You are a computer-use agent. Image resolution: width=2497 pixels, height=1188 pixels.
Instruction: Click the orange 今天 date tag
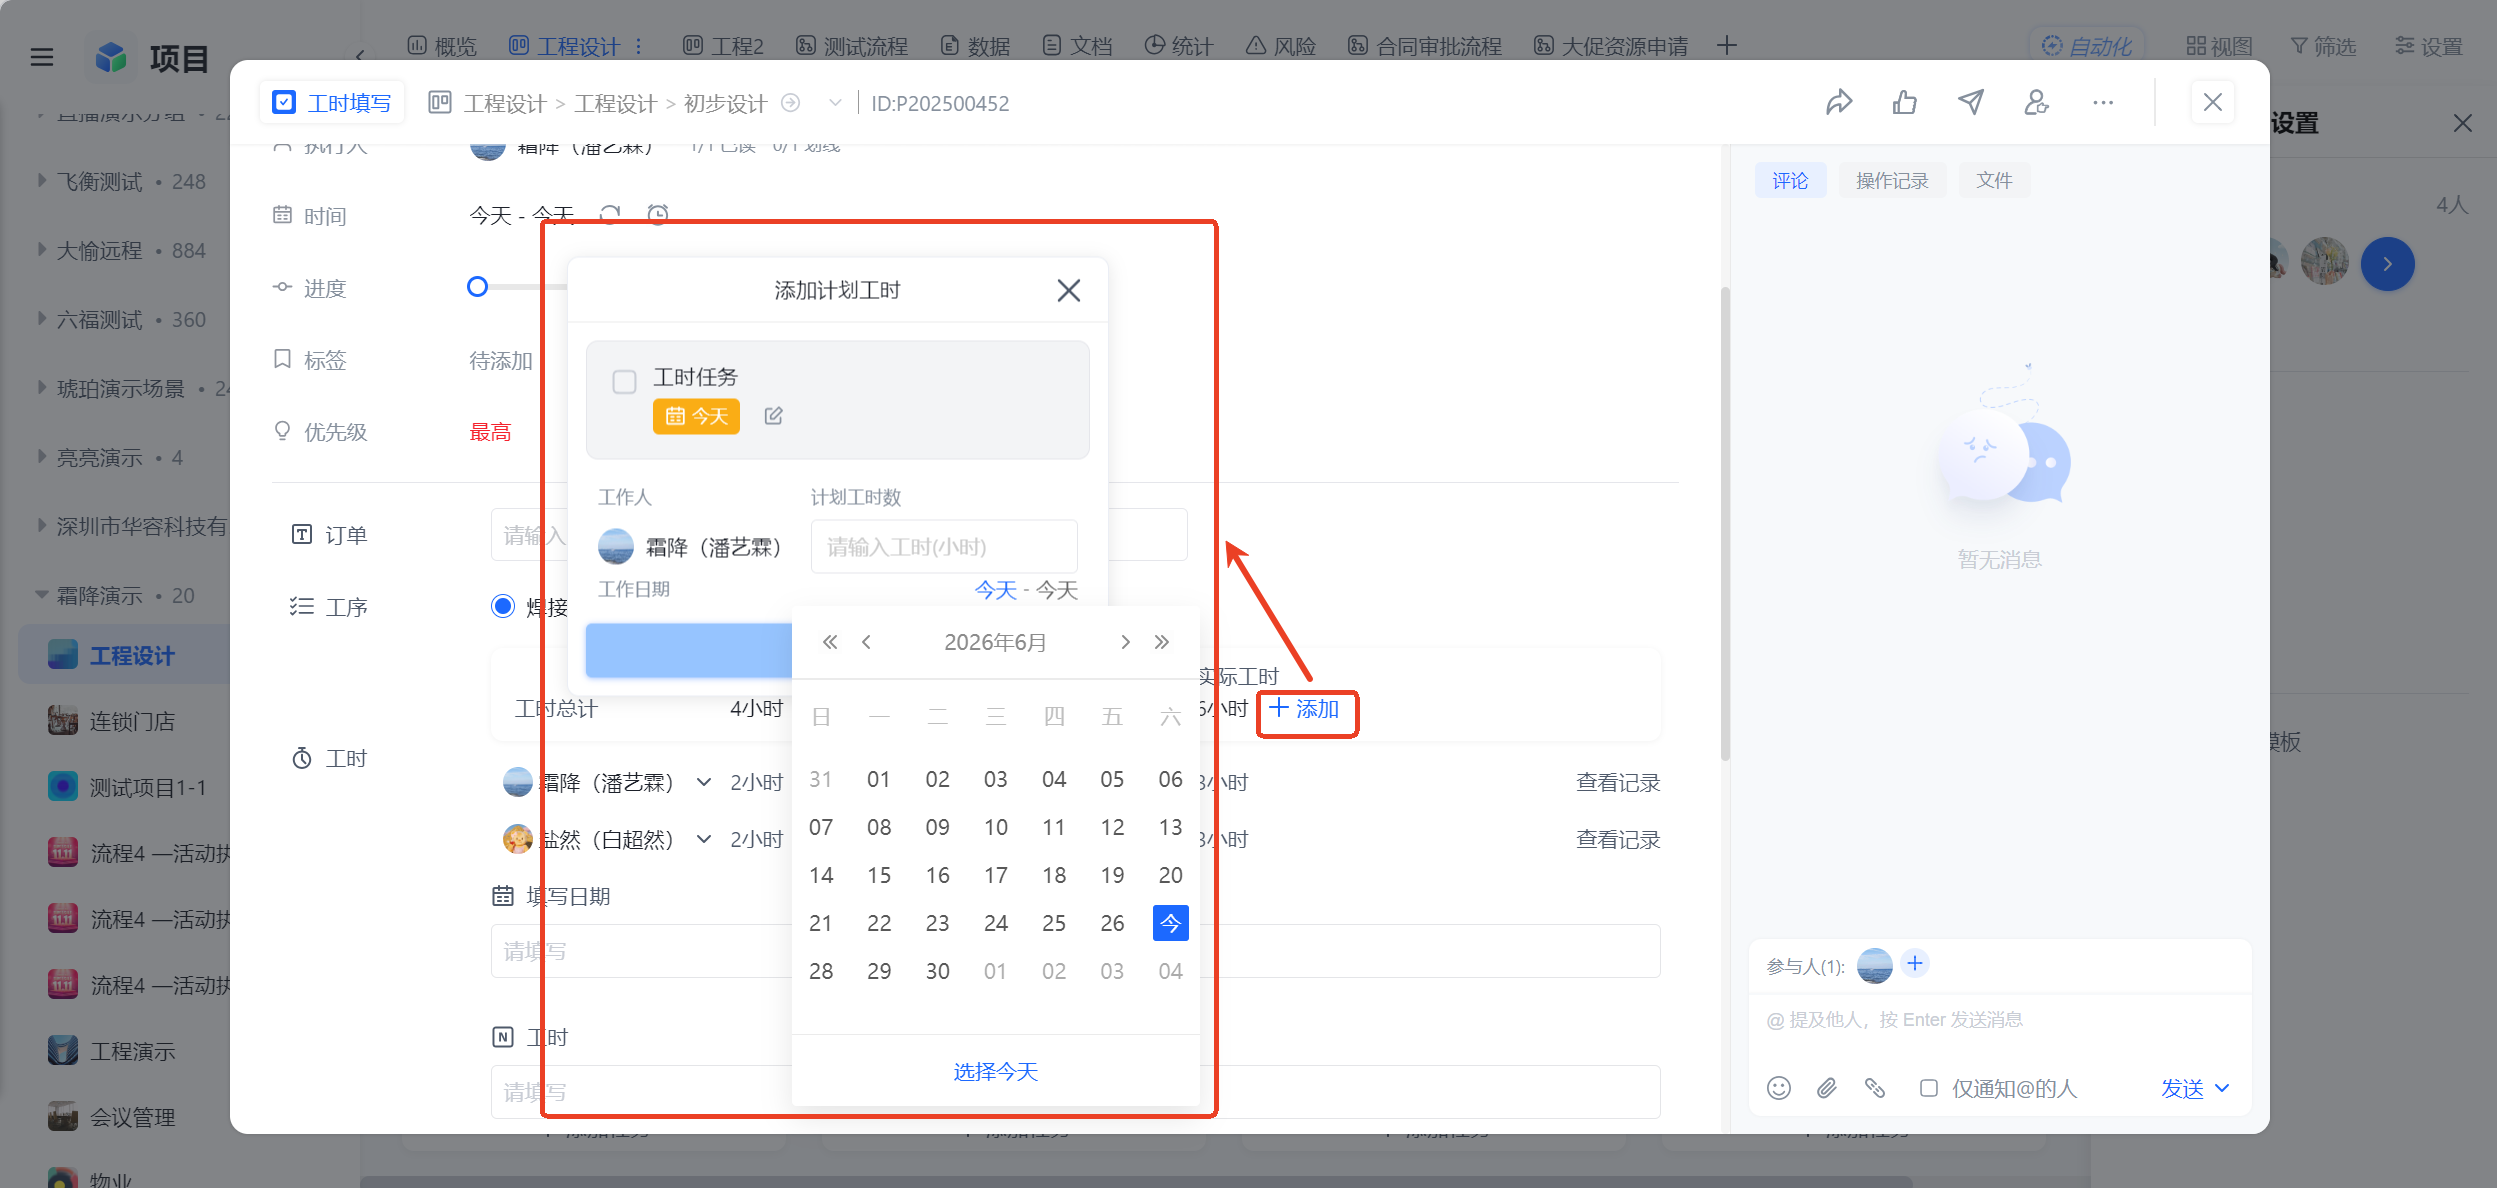[696, 416]
